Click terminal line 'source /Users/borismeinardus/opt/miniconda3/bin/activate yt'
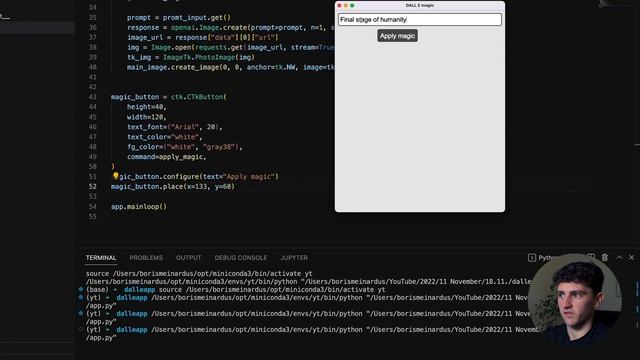Image resolution: width=640 pixels, height=360 pixels. (199, 273)
